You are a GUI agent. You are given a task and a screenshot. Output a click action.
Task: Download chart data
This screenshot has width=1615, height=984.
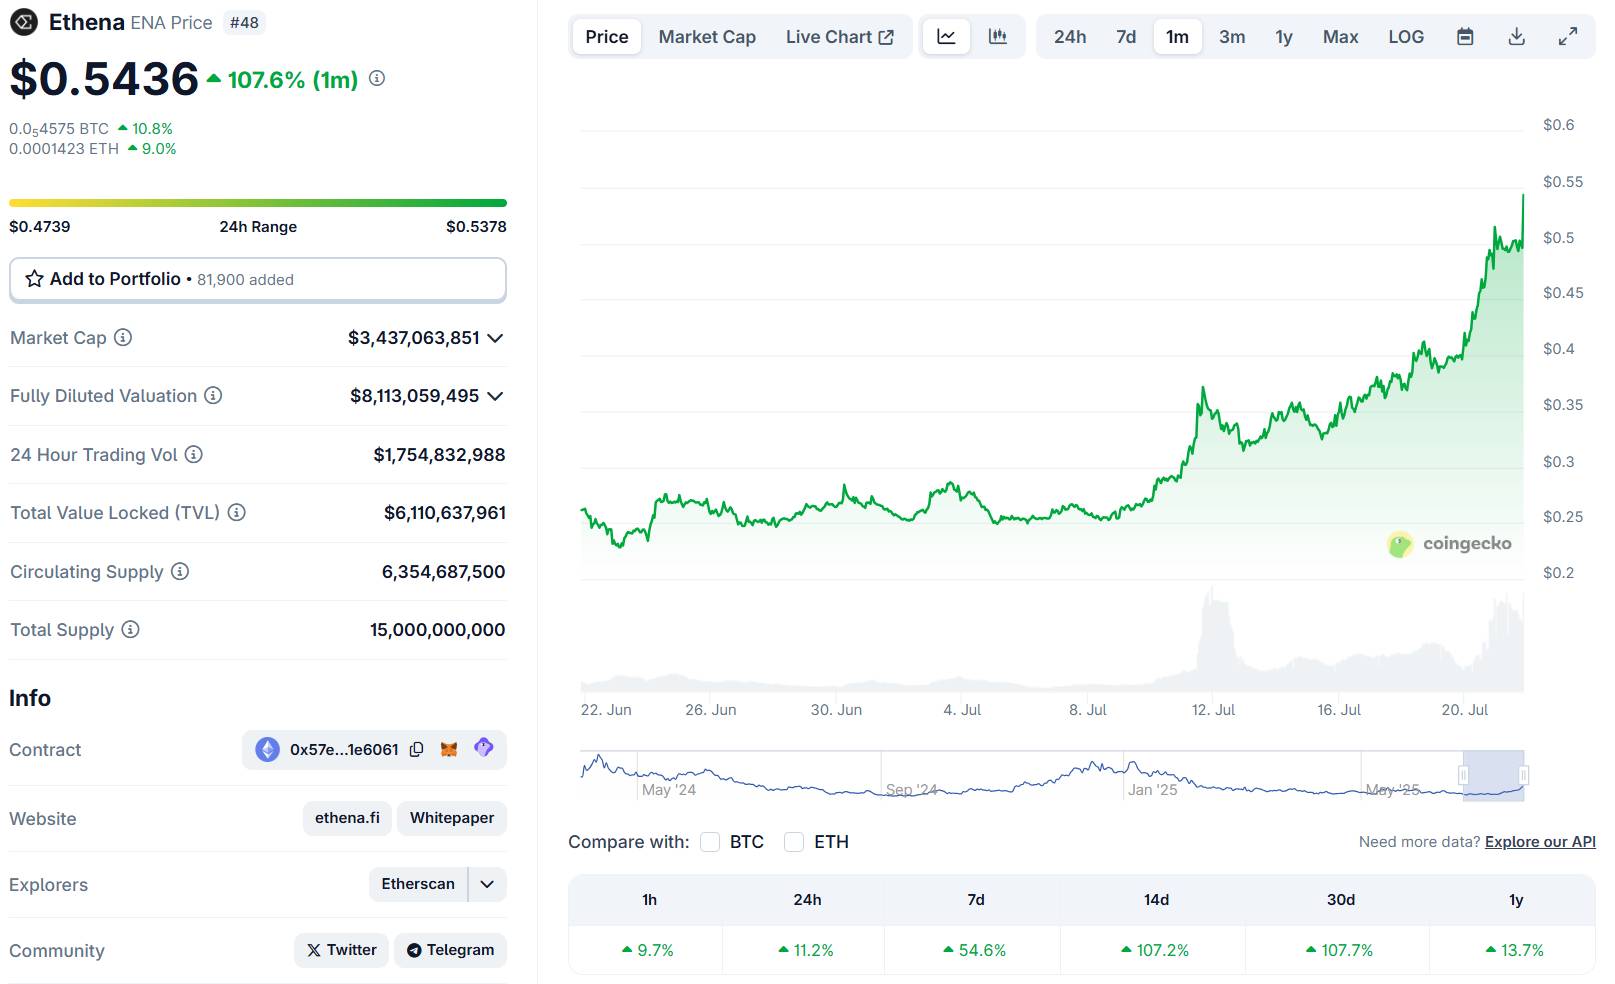(x=1517, y=37)
